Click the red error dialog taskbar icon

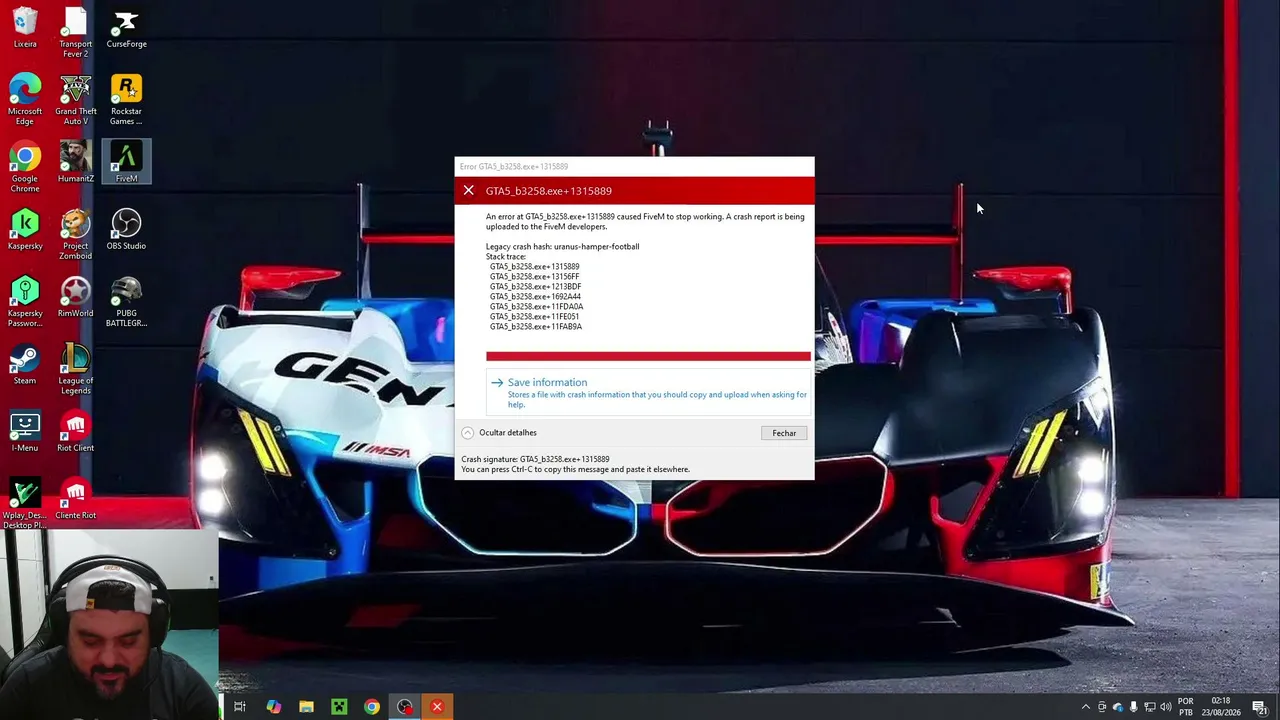point(437,707)
